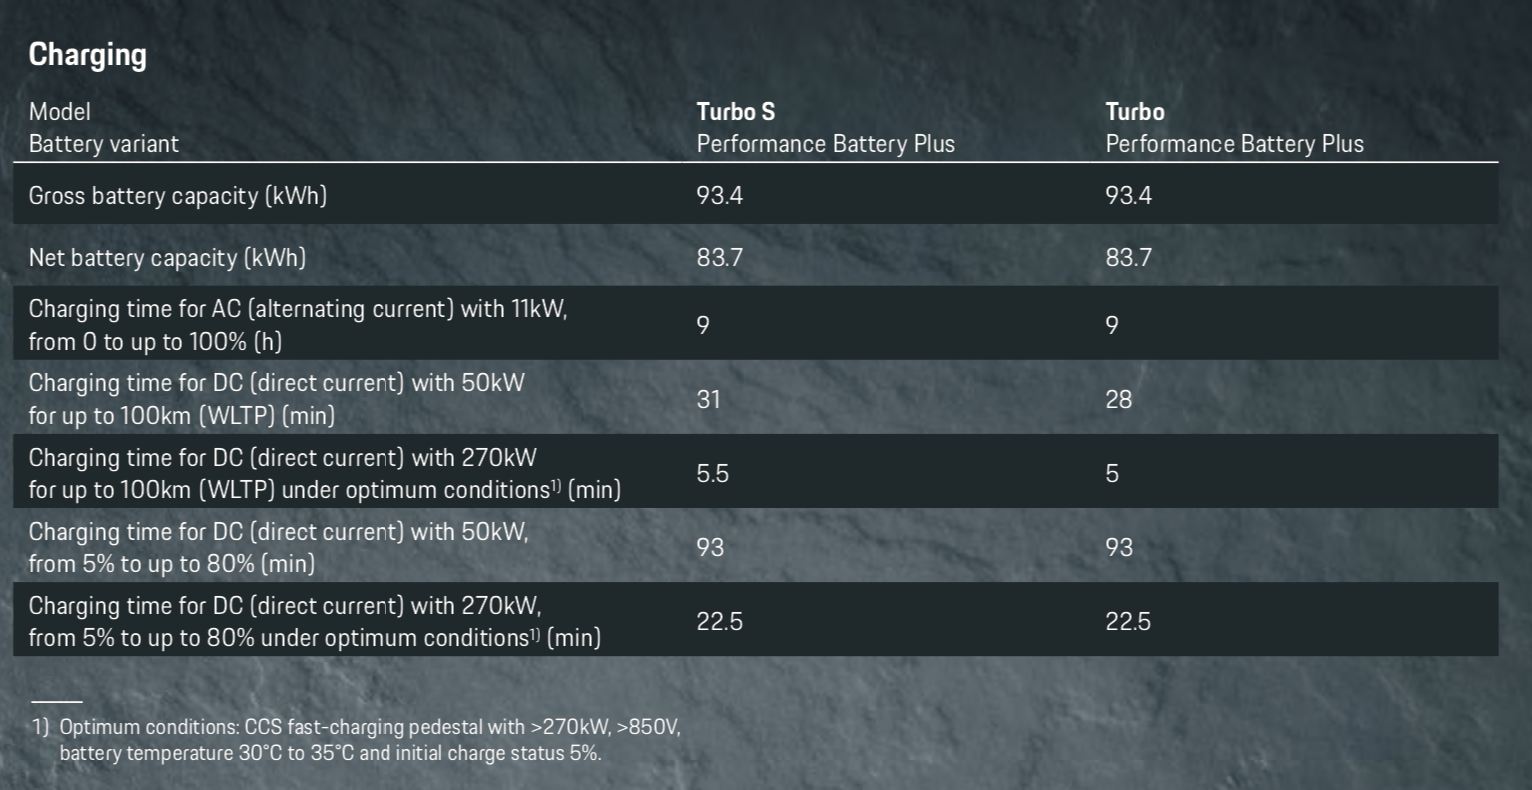
Task: Select Turbo net capacity value 83.7
Action: click(1129, 257)
